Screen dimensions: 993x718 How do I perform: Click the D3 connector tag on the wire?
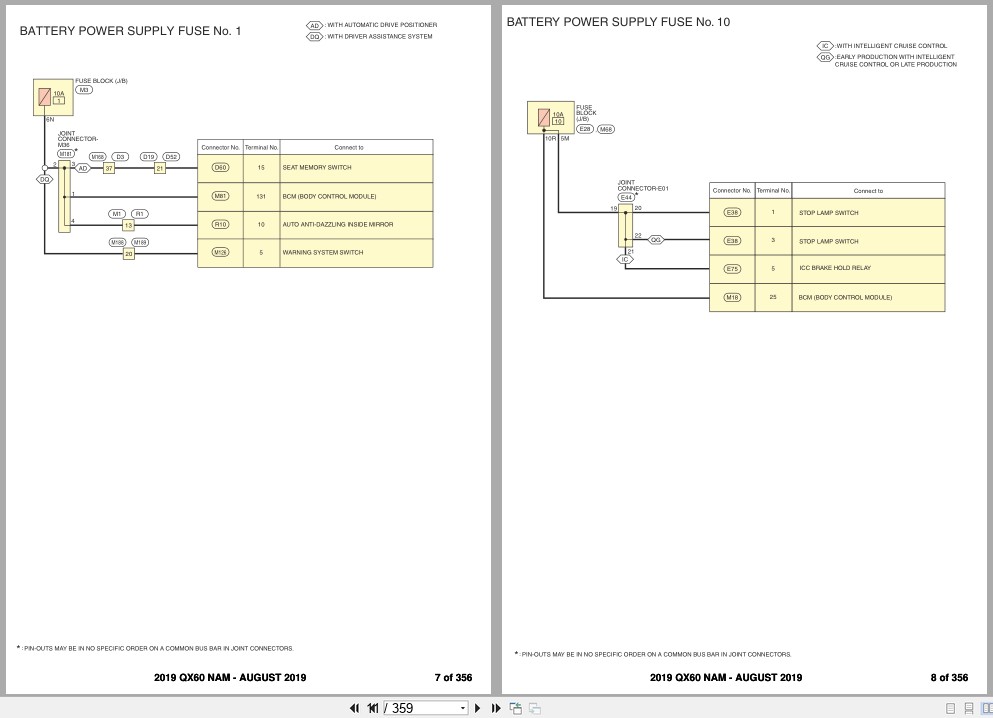(120, 157)
